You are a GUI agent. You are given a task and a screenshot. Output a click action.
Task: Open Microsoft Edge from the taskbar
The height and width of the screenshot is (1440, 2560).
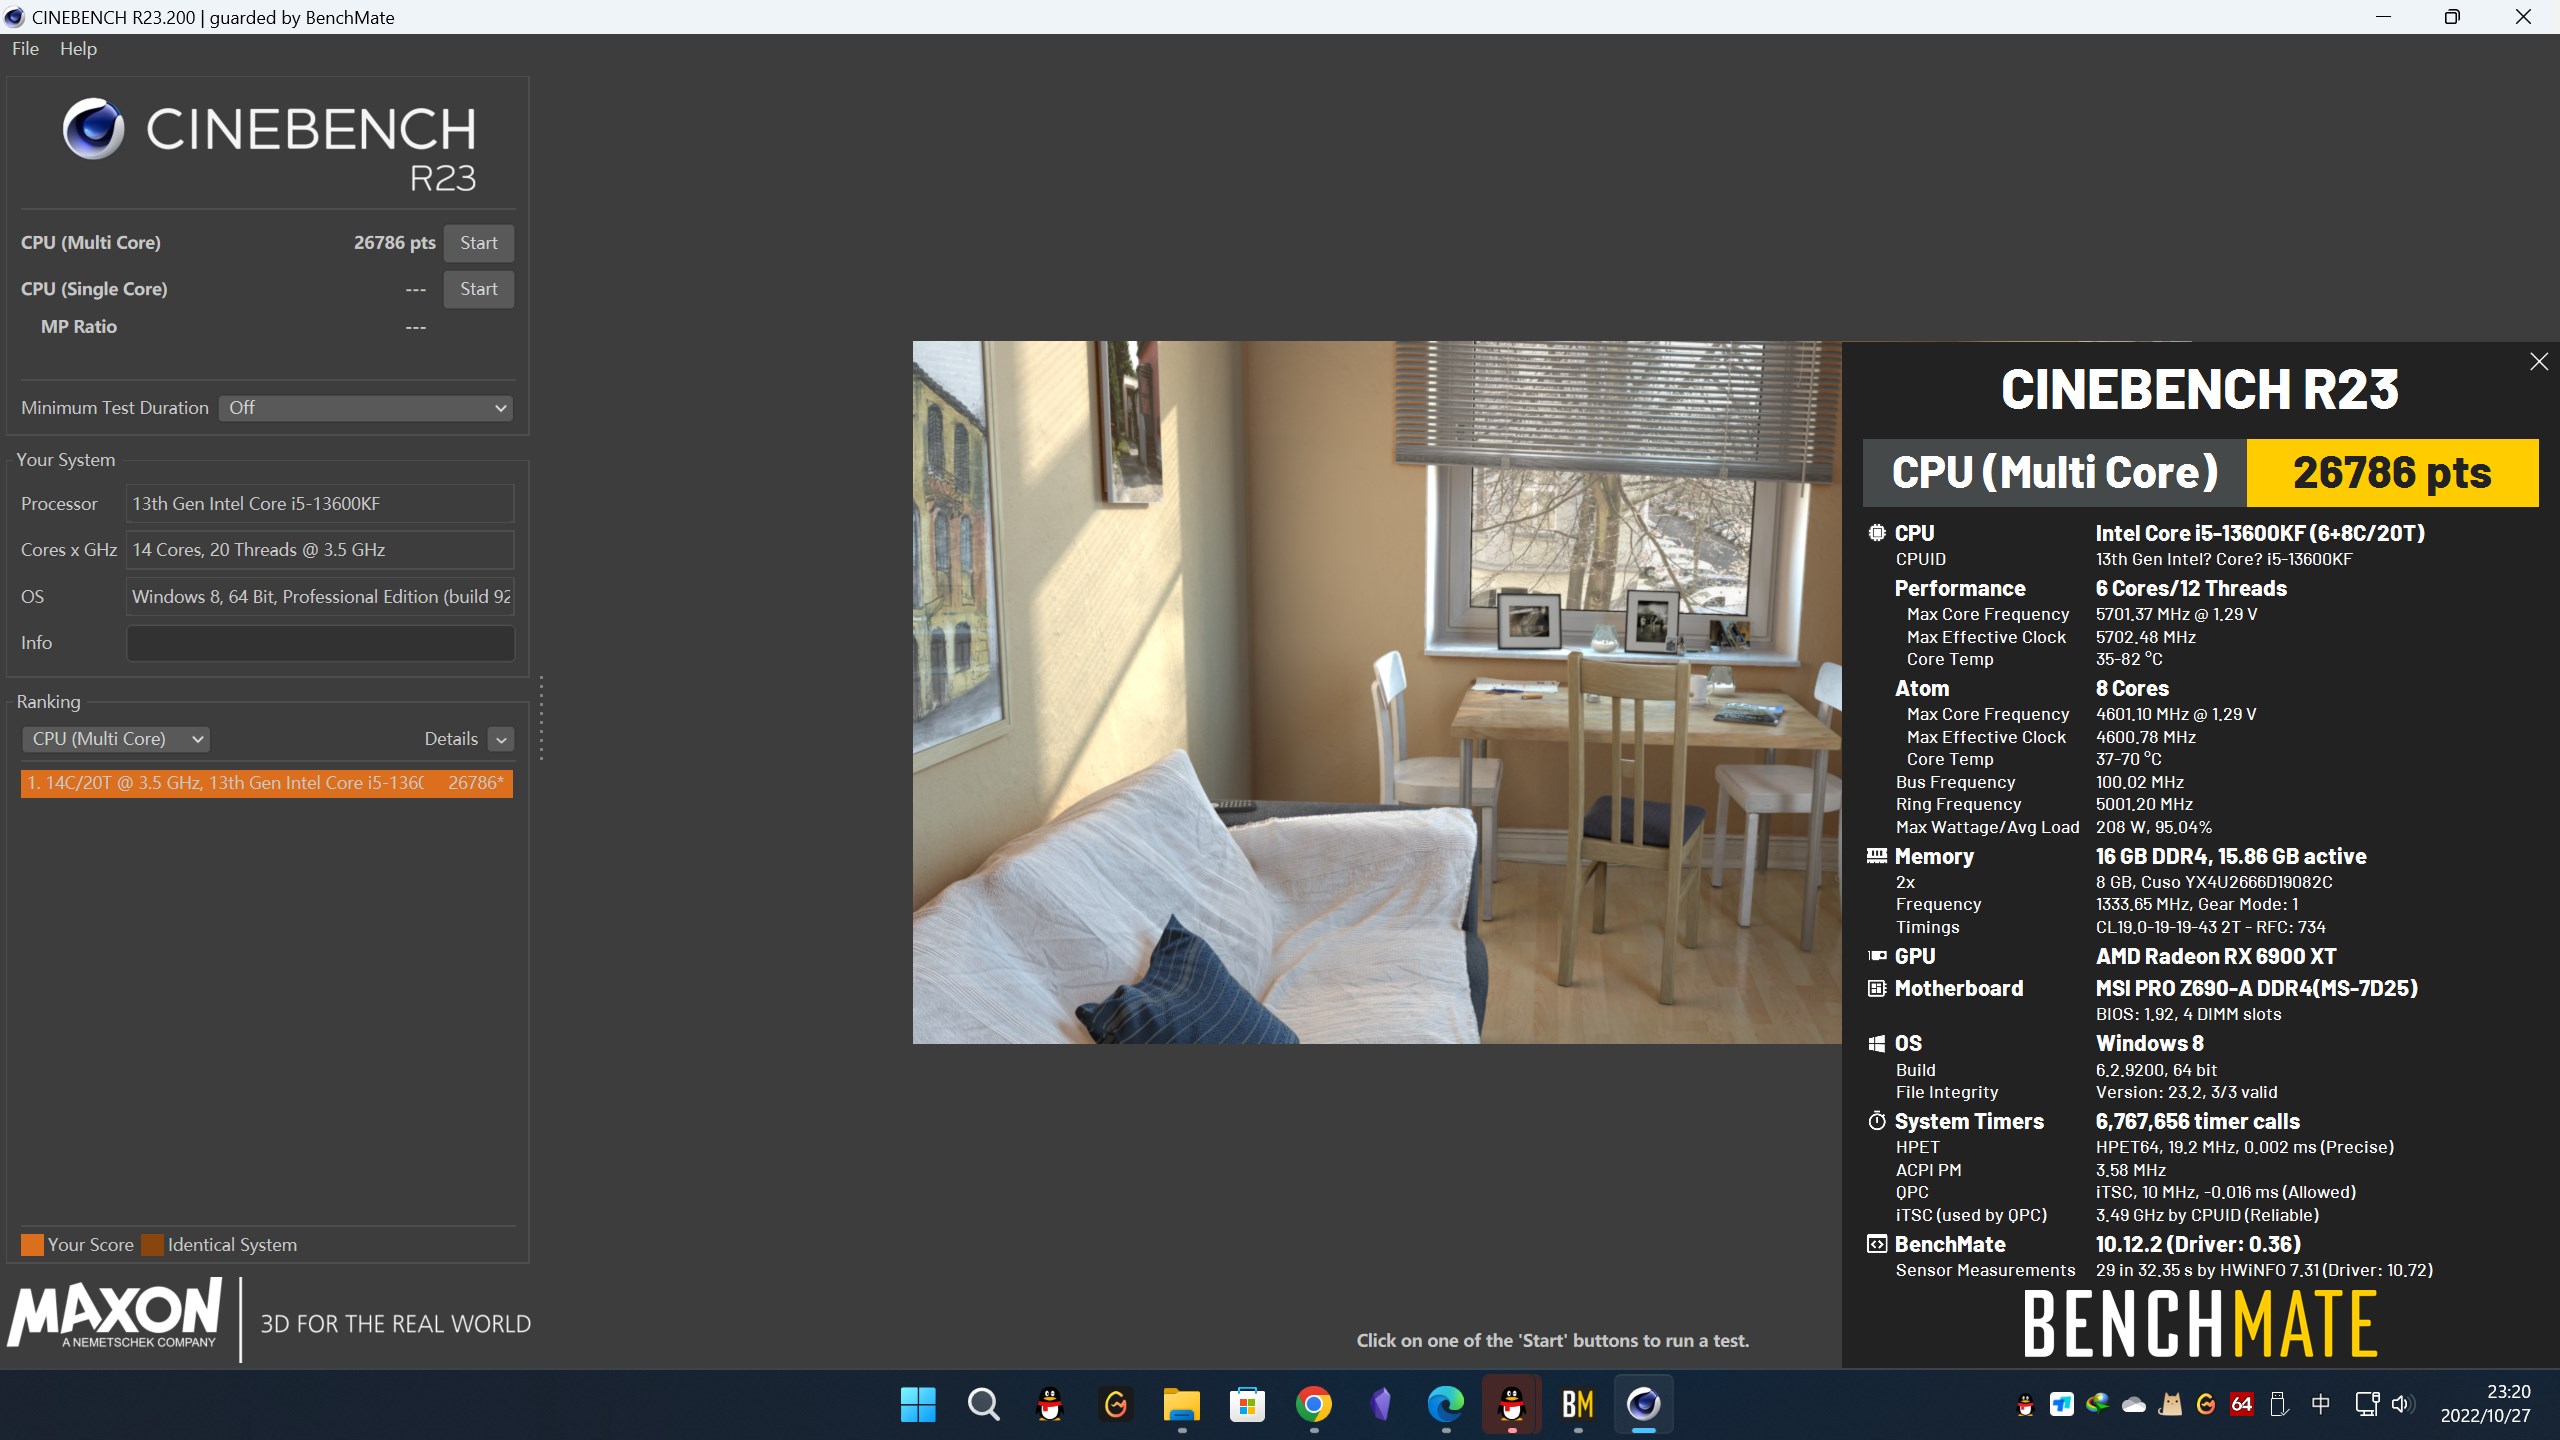point(1445,1405)
